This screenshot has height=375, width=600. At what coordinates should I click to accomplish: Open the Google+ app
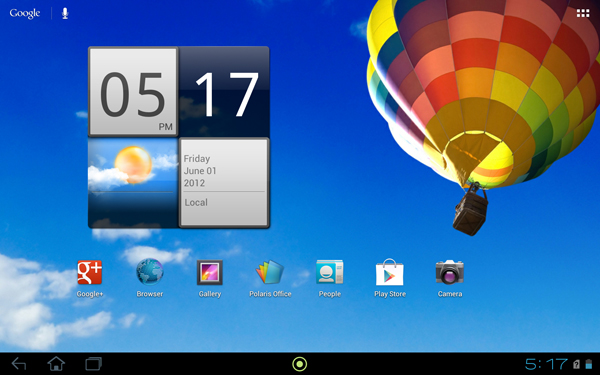pyautogui.click(x=90, y=278)
